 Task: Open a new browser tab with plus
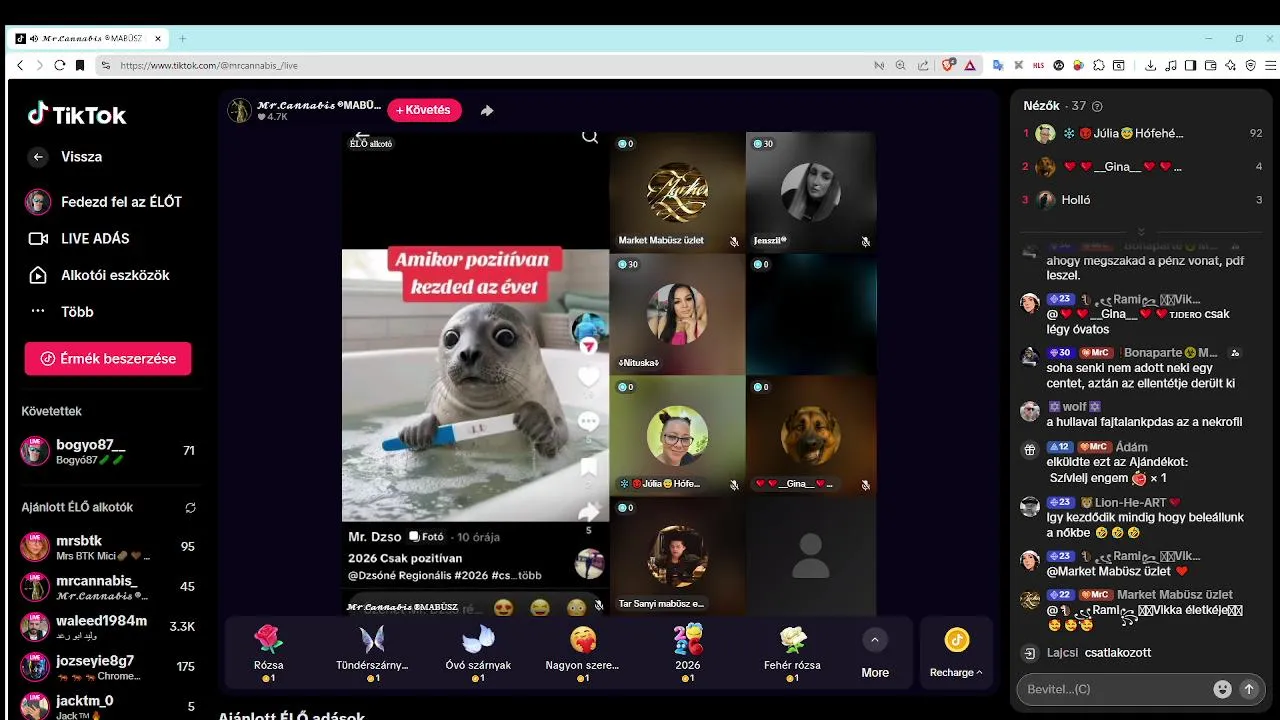182,39
